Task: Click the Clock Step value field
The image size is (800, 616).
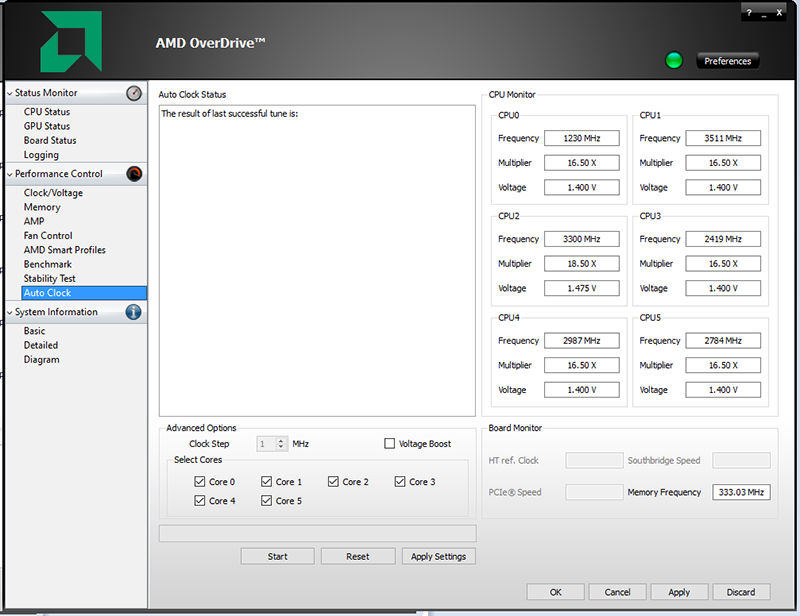Action: [x=266, y=443]
